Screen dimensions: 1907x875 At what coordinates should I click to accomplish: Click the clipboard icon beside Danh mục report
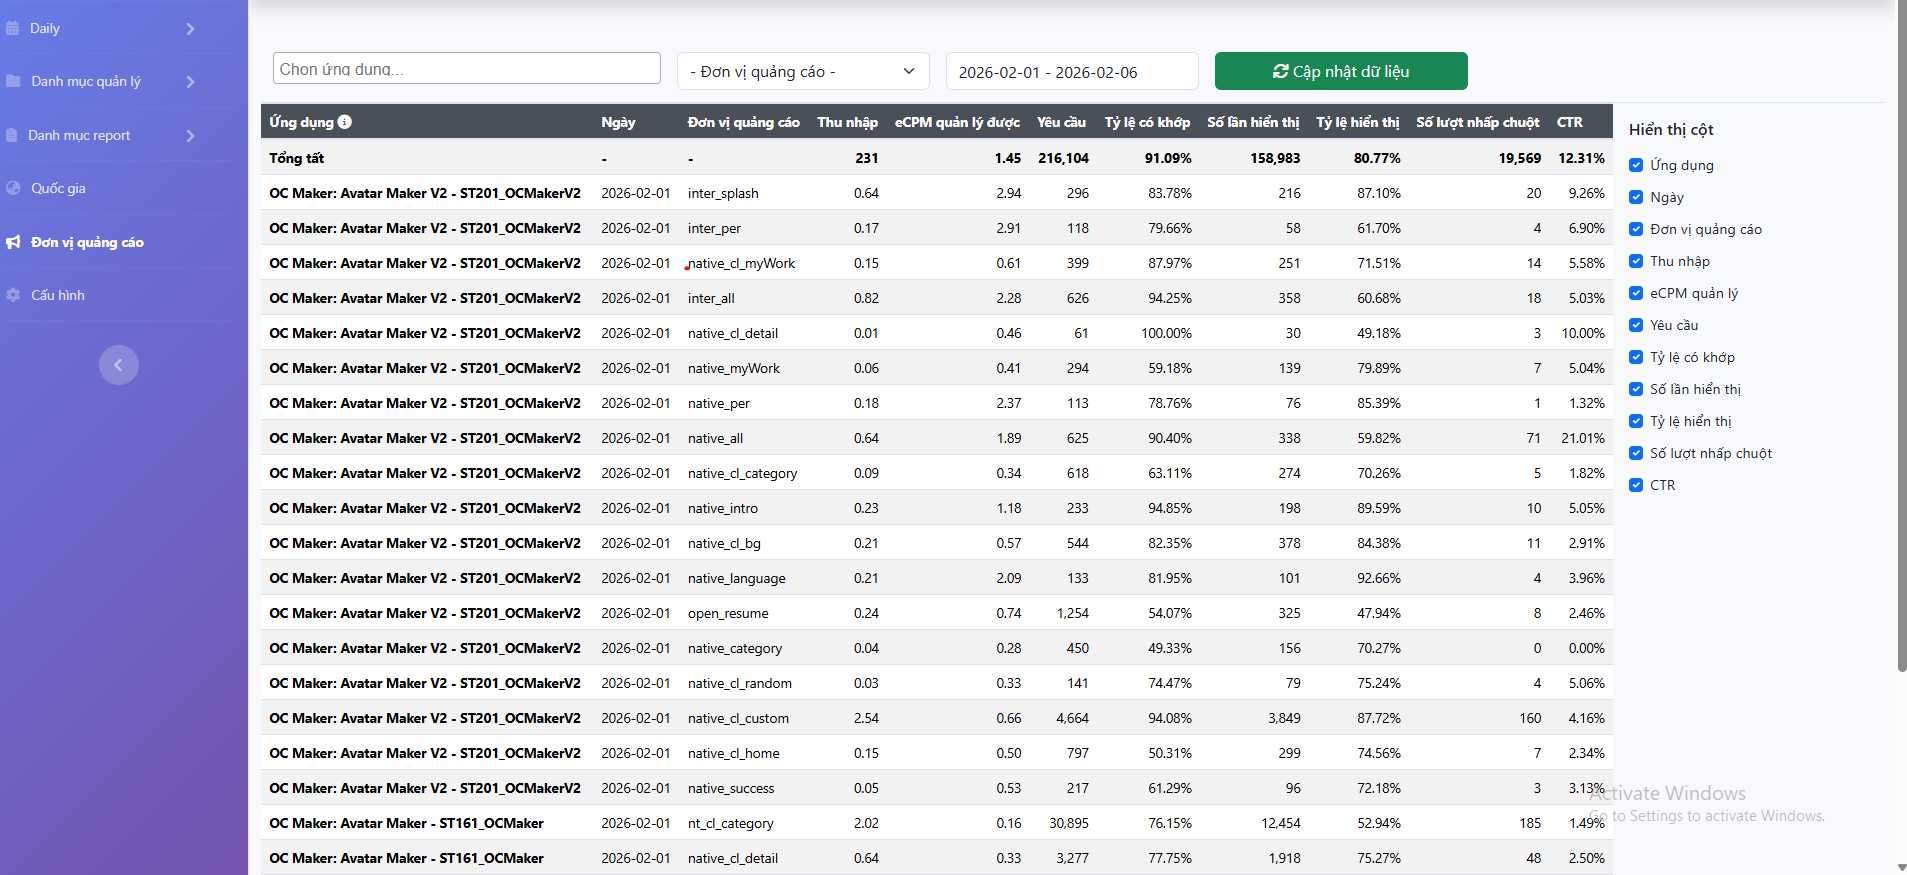[x=12, y=135]
